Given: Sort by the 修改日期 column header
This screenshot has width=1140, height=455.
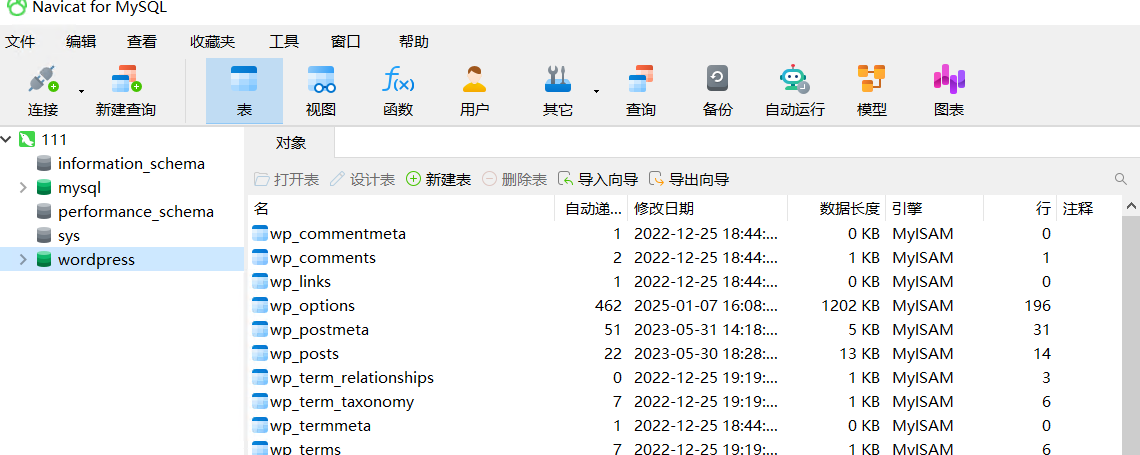Looking at the screenshot, I should pos(707,209).
